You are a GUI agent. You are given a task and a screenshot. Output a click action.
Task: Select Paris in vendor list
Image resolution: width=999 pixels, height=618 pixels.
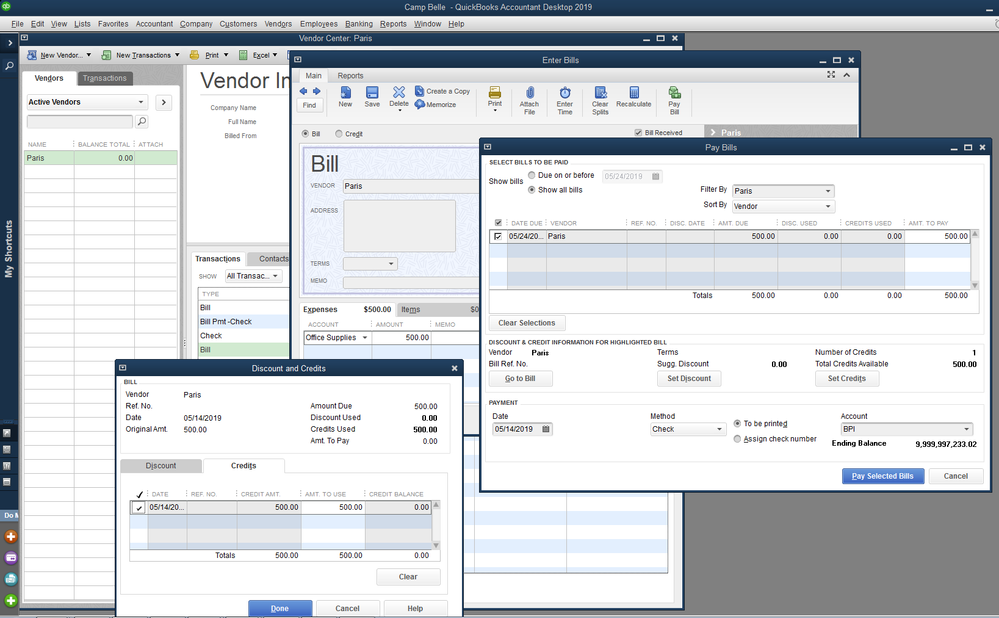click(100, 158)
